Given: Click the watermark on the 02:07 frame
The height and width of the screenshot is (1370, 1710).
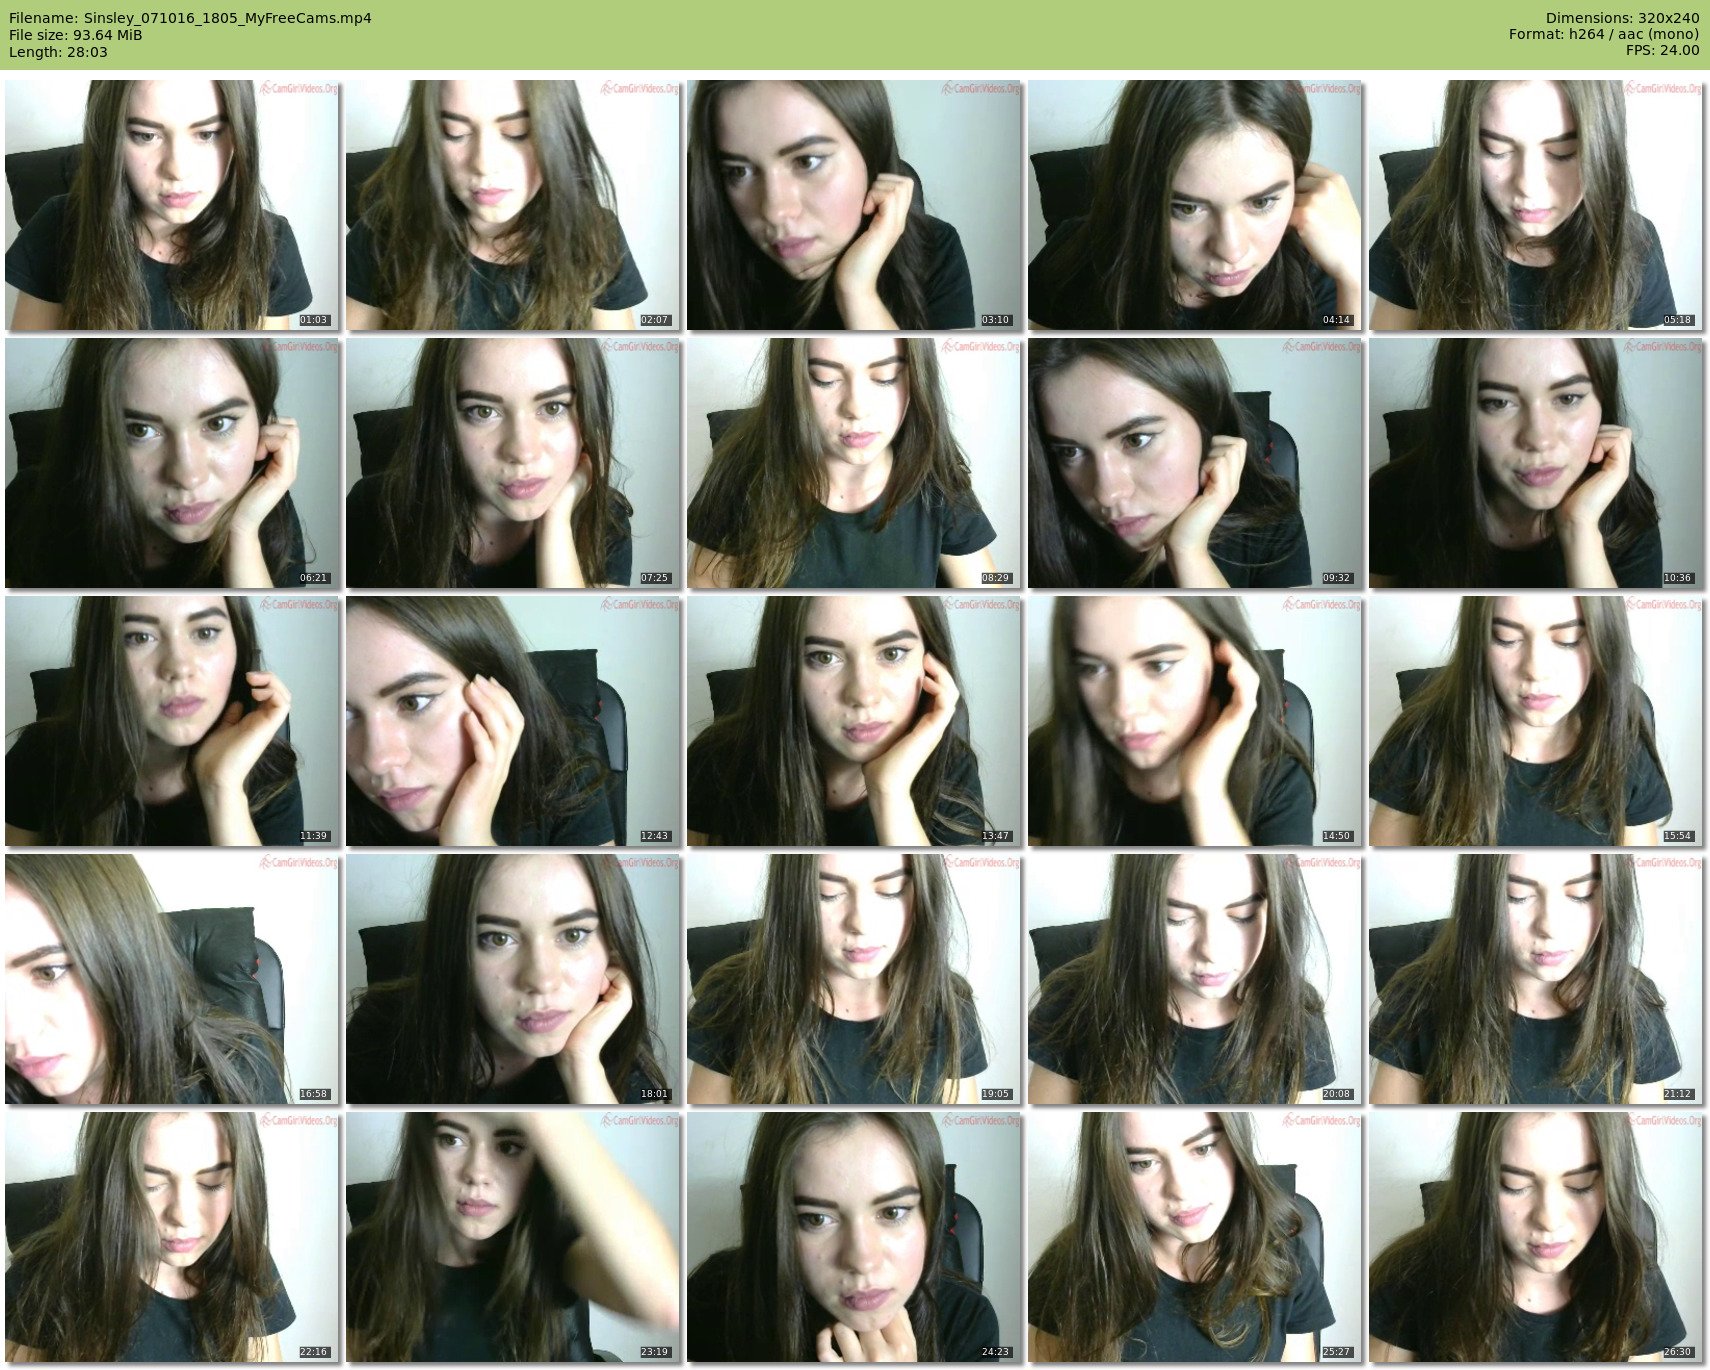Looking at the screenshot, I should (x=640, y=89).
